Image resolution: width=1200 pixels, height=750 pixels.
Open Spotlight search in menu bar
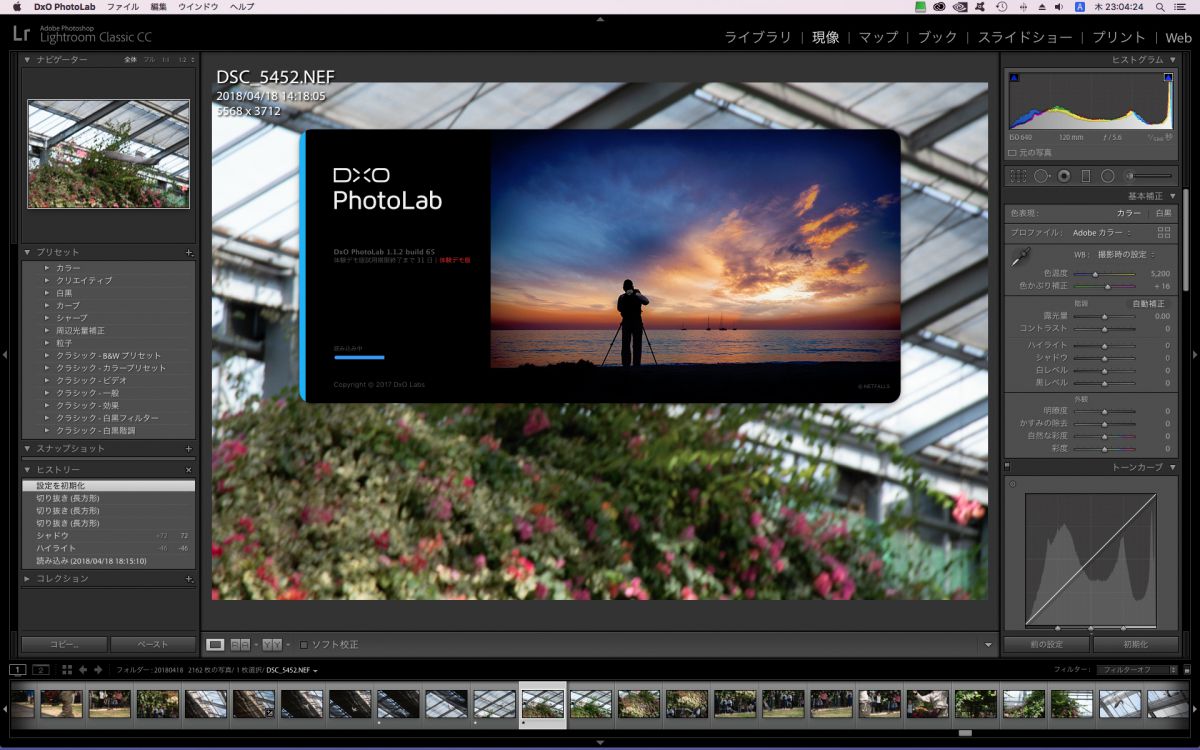(1158, 6)
